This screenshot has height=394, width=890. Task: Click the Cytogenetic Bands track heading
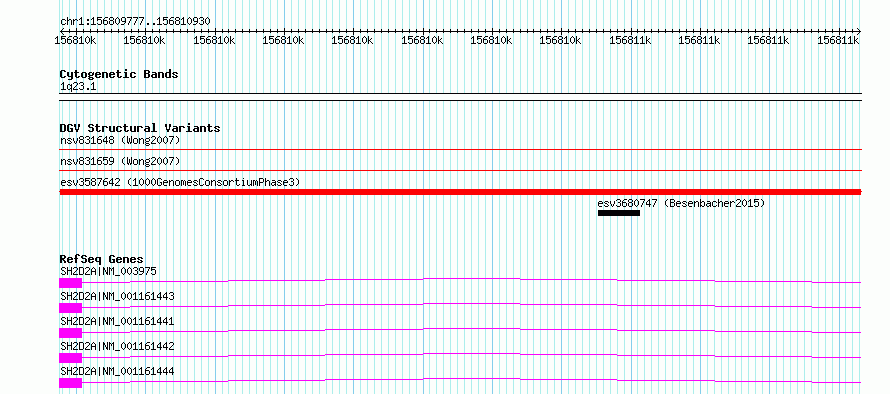[119, 74]
